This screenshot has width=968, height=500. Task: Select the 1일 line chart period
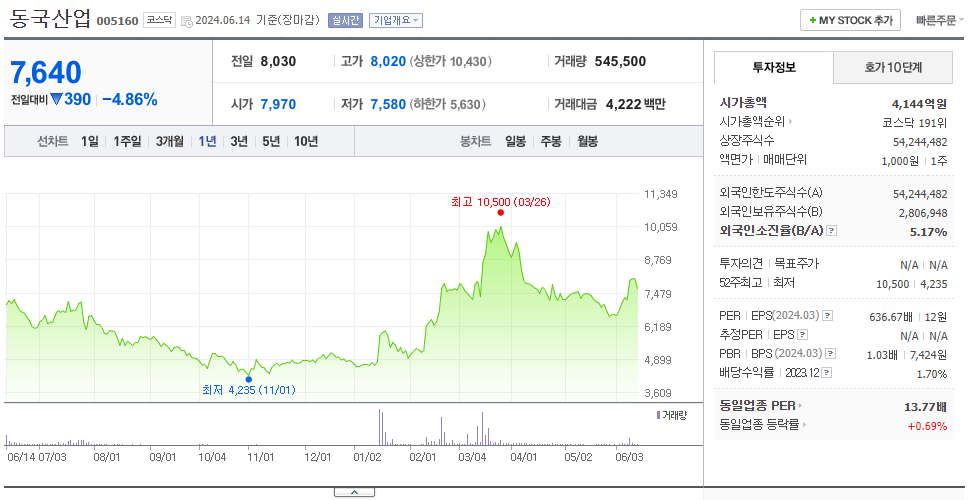click(x=90, y=141)
